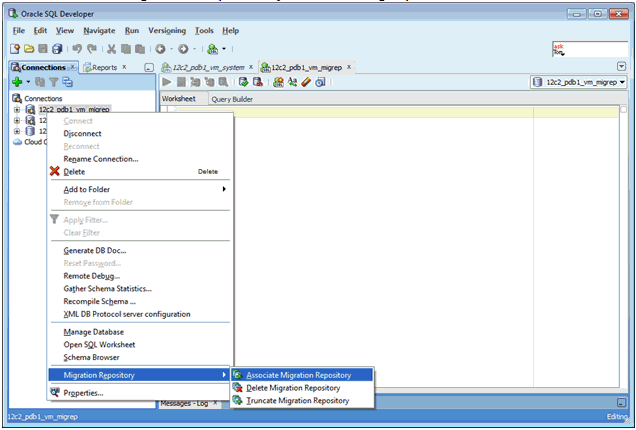
Task: Click Associate Migration Repository submenu item
Action: (x=302, y=375)
